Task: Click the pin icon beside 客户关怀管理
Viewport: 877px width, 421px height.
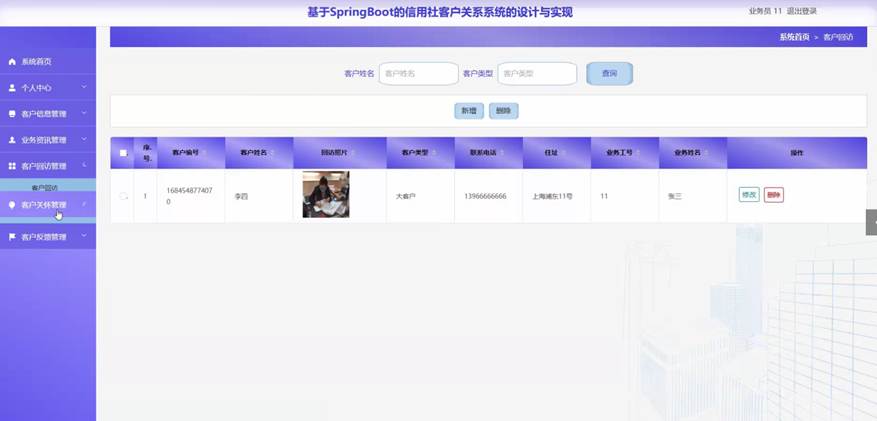Action: [x=12, y=205]
